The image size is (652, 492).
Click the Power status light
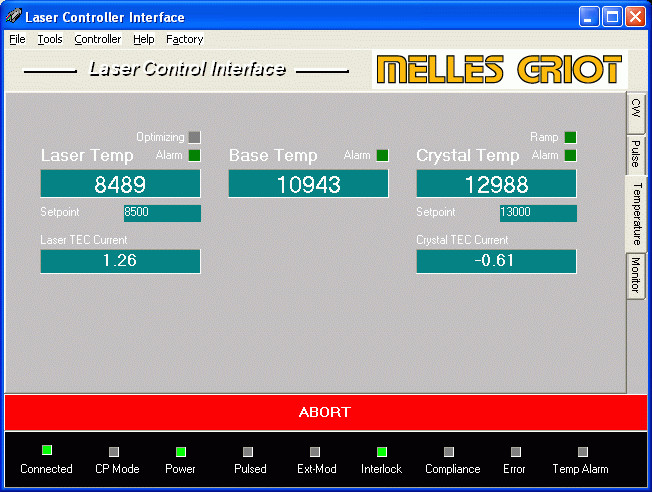pyautogui.click(x=181, y=452)
